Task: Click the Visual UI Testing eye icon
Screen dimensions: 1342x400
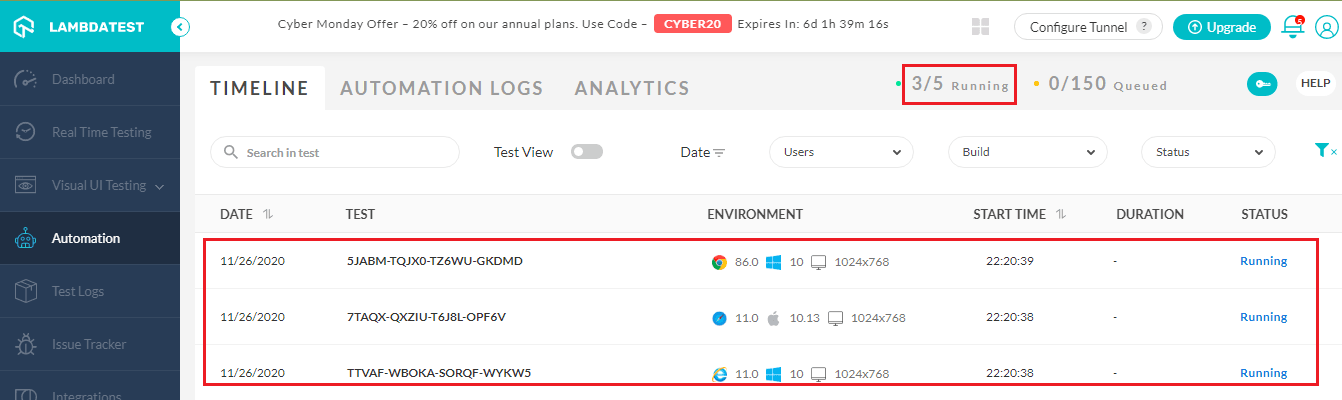Action: click(26, 185)
